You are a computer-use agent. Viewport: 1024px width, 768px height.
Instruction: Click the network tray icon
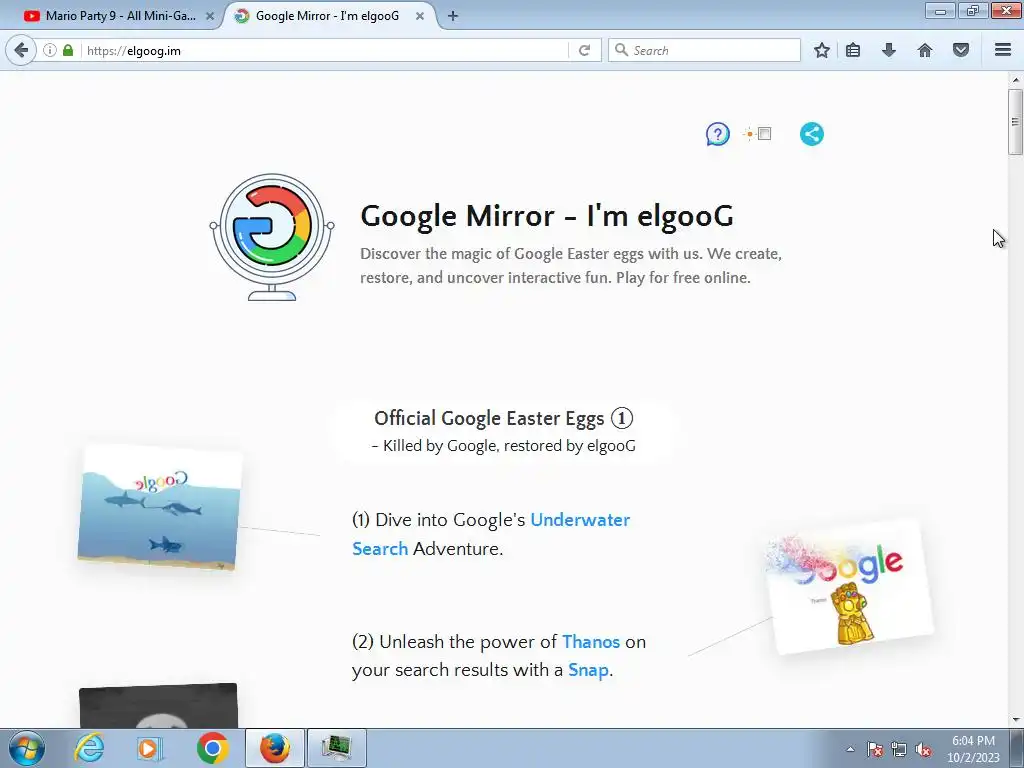click(899, 749)
